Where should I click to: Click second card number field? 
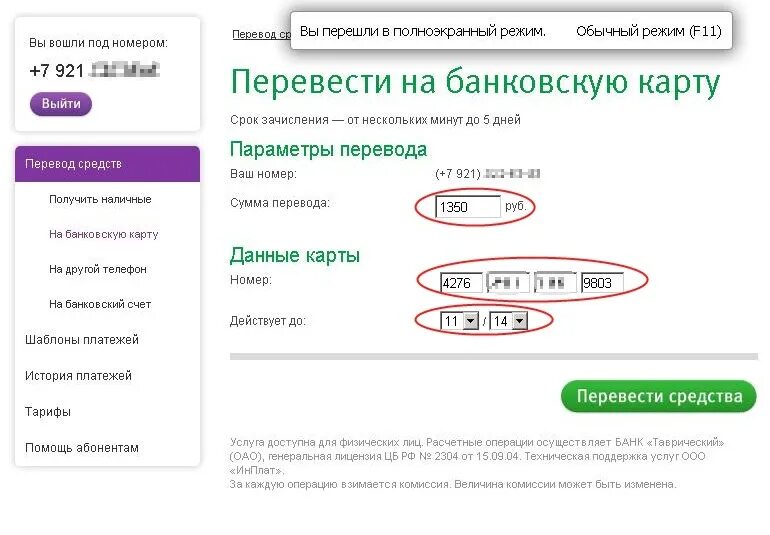point(508,283)
